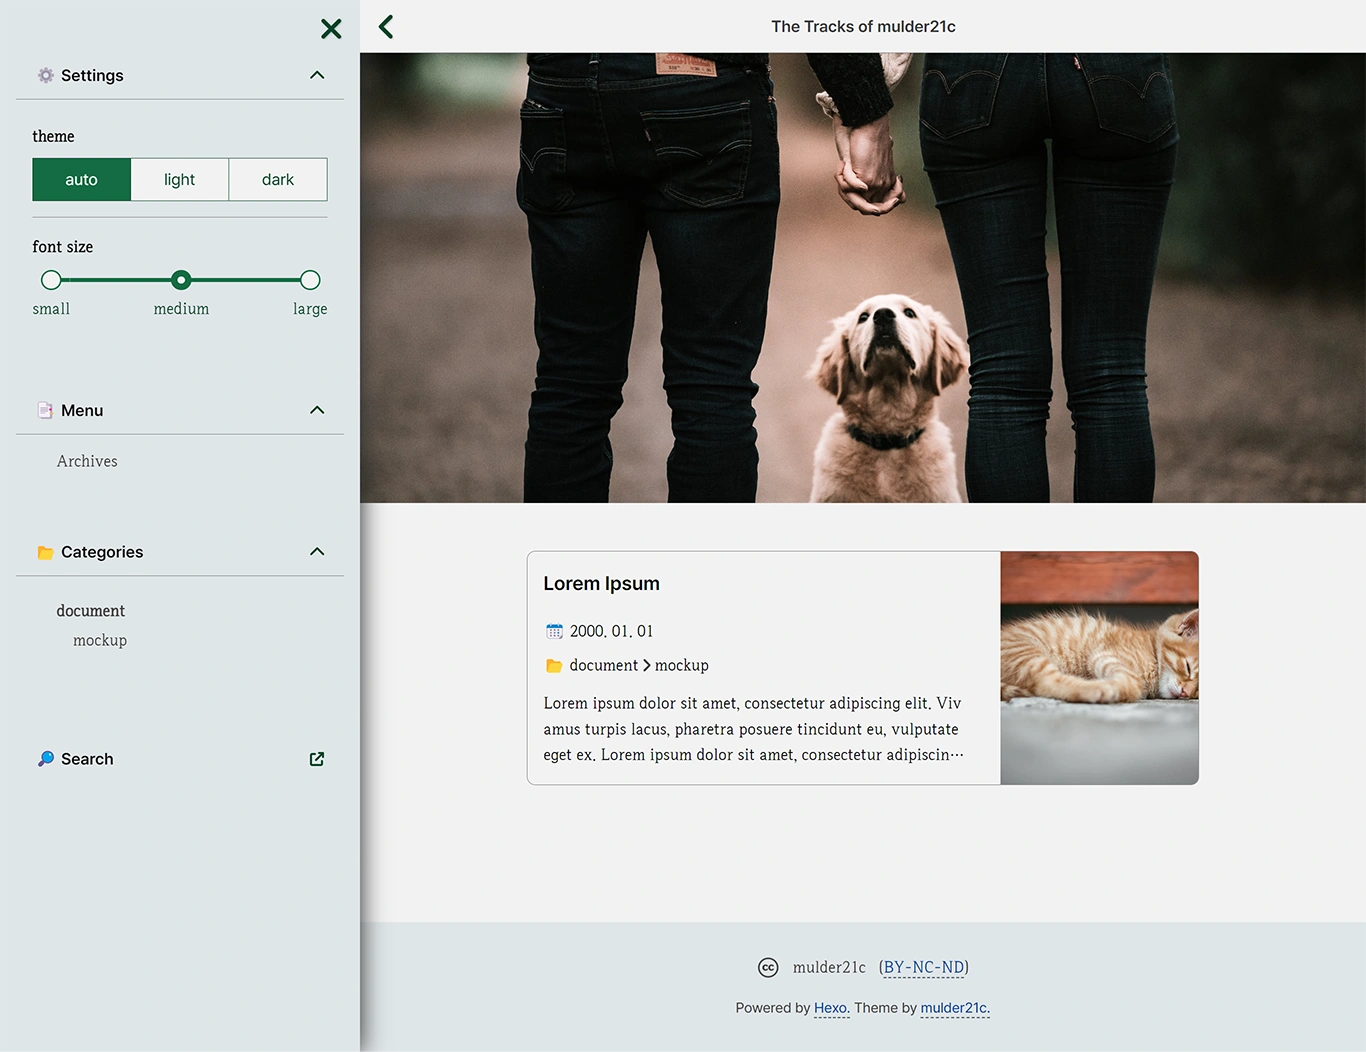
Task: Select the auto theme option
Action: pos(82,180)
